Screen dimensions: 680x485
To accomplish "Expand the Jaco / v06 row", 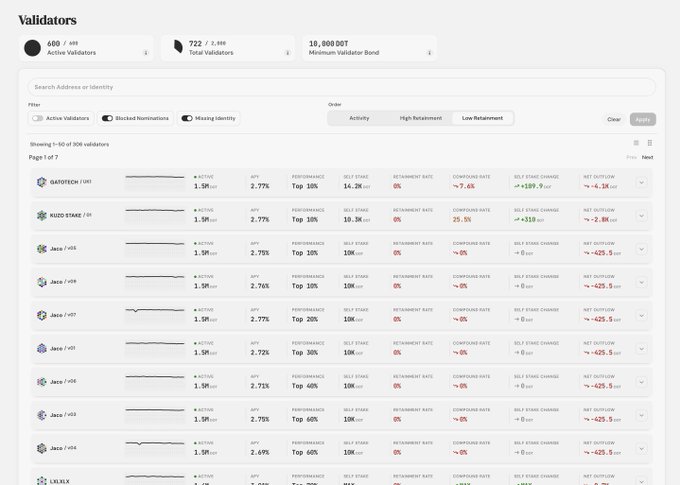I will (641, 382).
